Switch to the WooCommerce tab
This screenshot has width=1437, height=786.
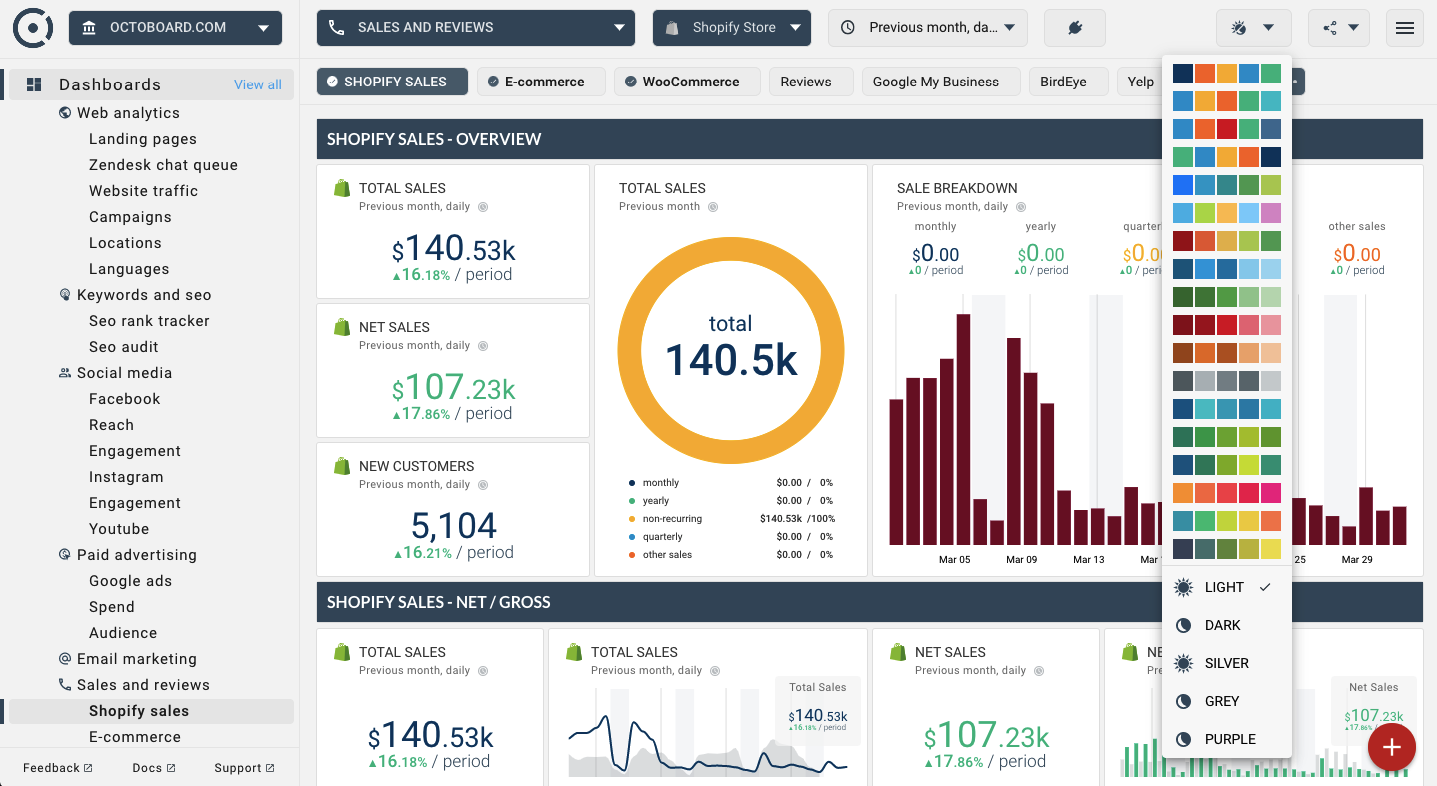[x=687, y=82]
